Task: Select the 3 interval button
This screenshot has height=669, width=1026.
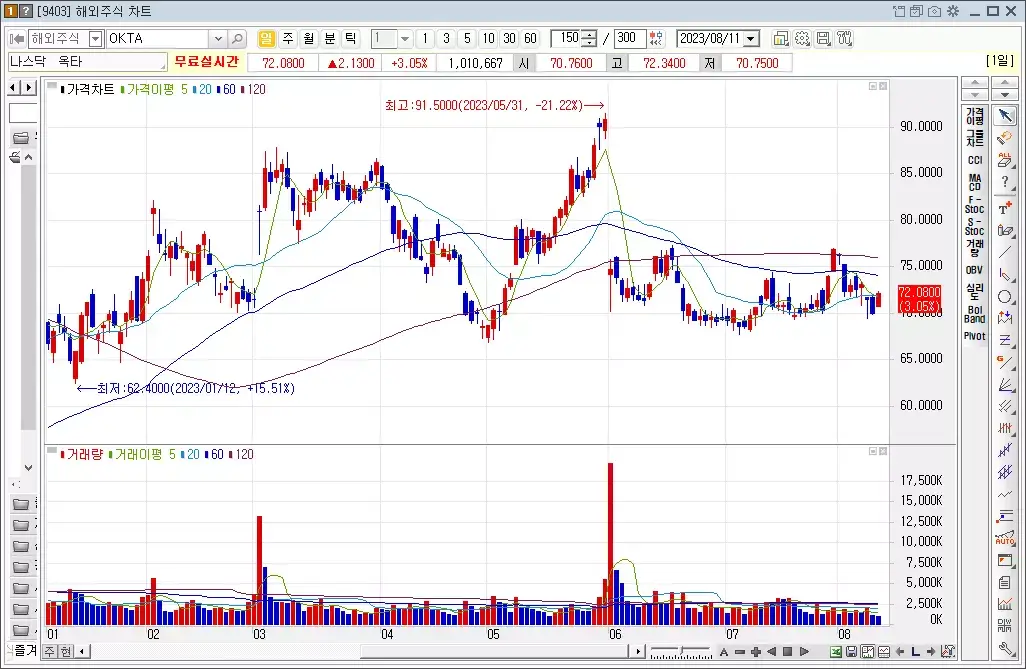Action: 446,39
